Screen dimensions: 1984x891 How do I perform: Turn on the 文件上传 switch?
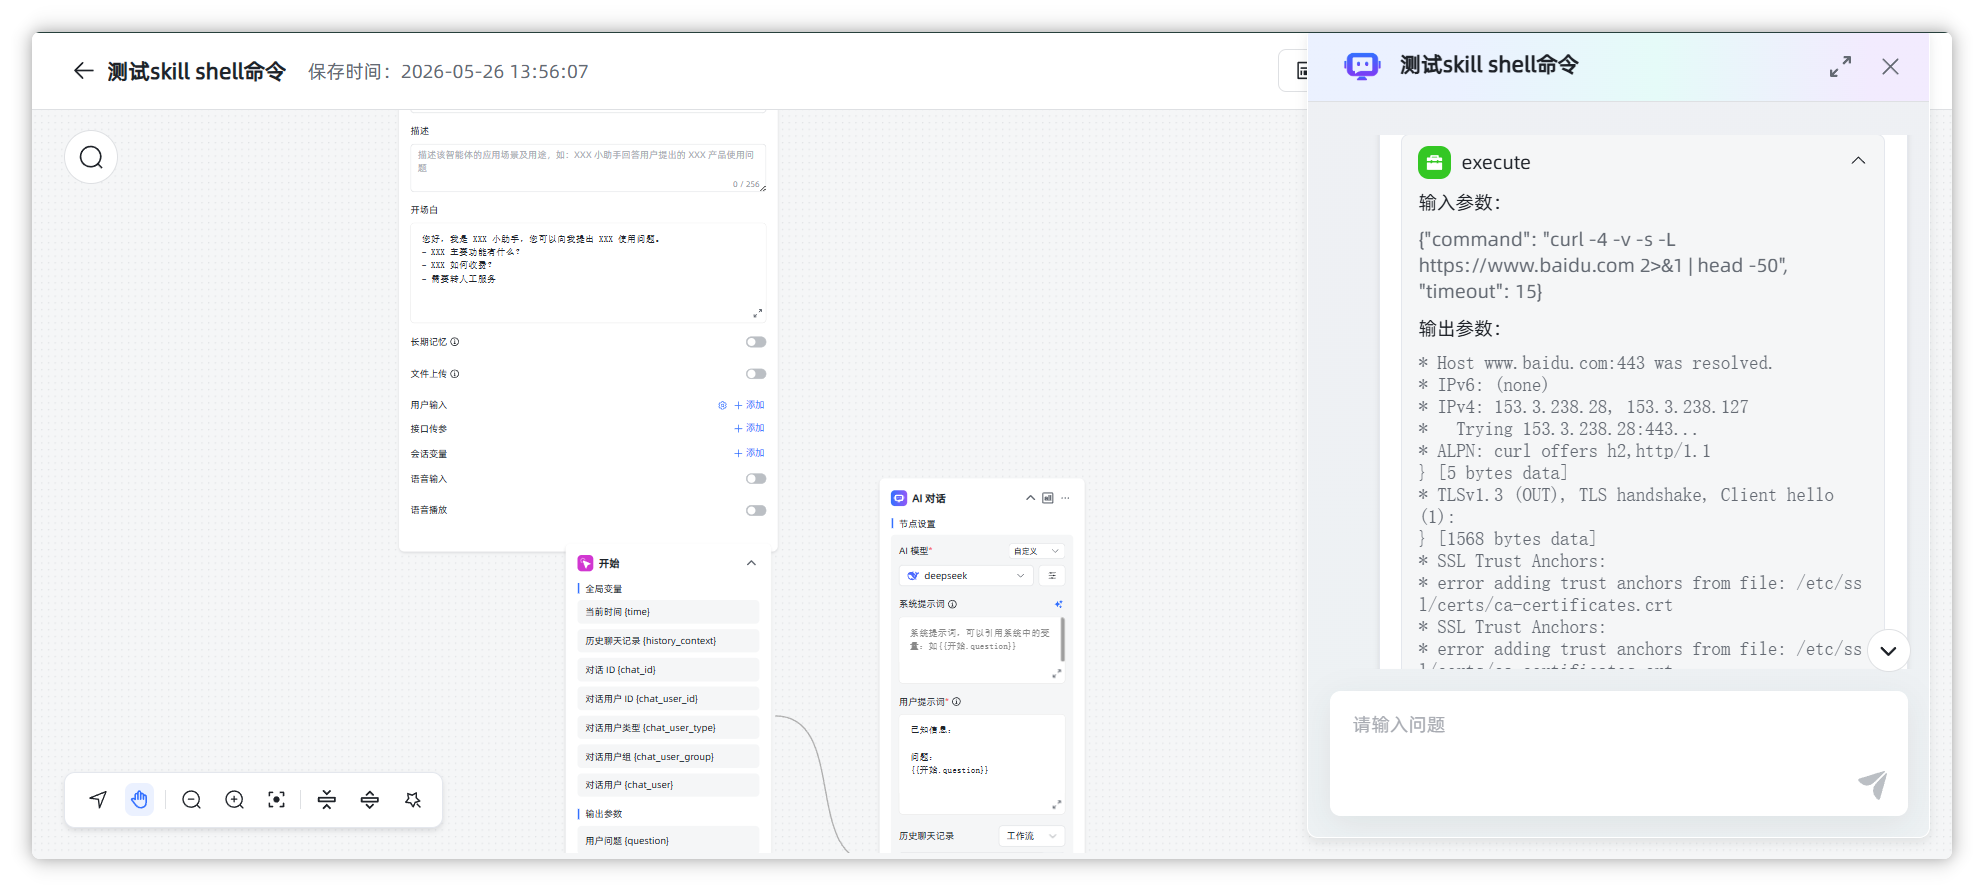(x=756, y=374)
